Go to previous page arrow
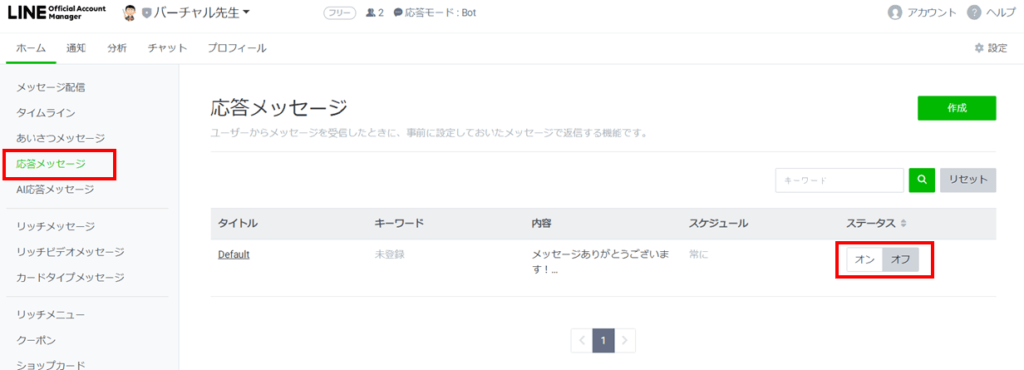 point(582,340)
